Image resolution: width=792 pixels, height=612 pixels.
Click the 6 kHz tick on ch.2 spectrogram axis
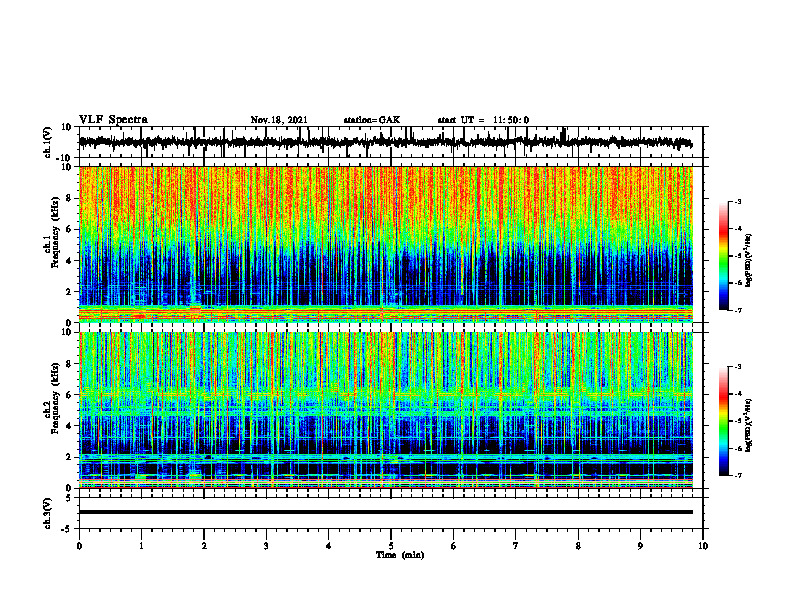pos(69,395)
